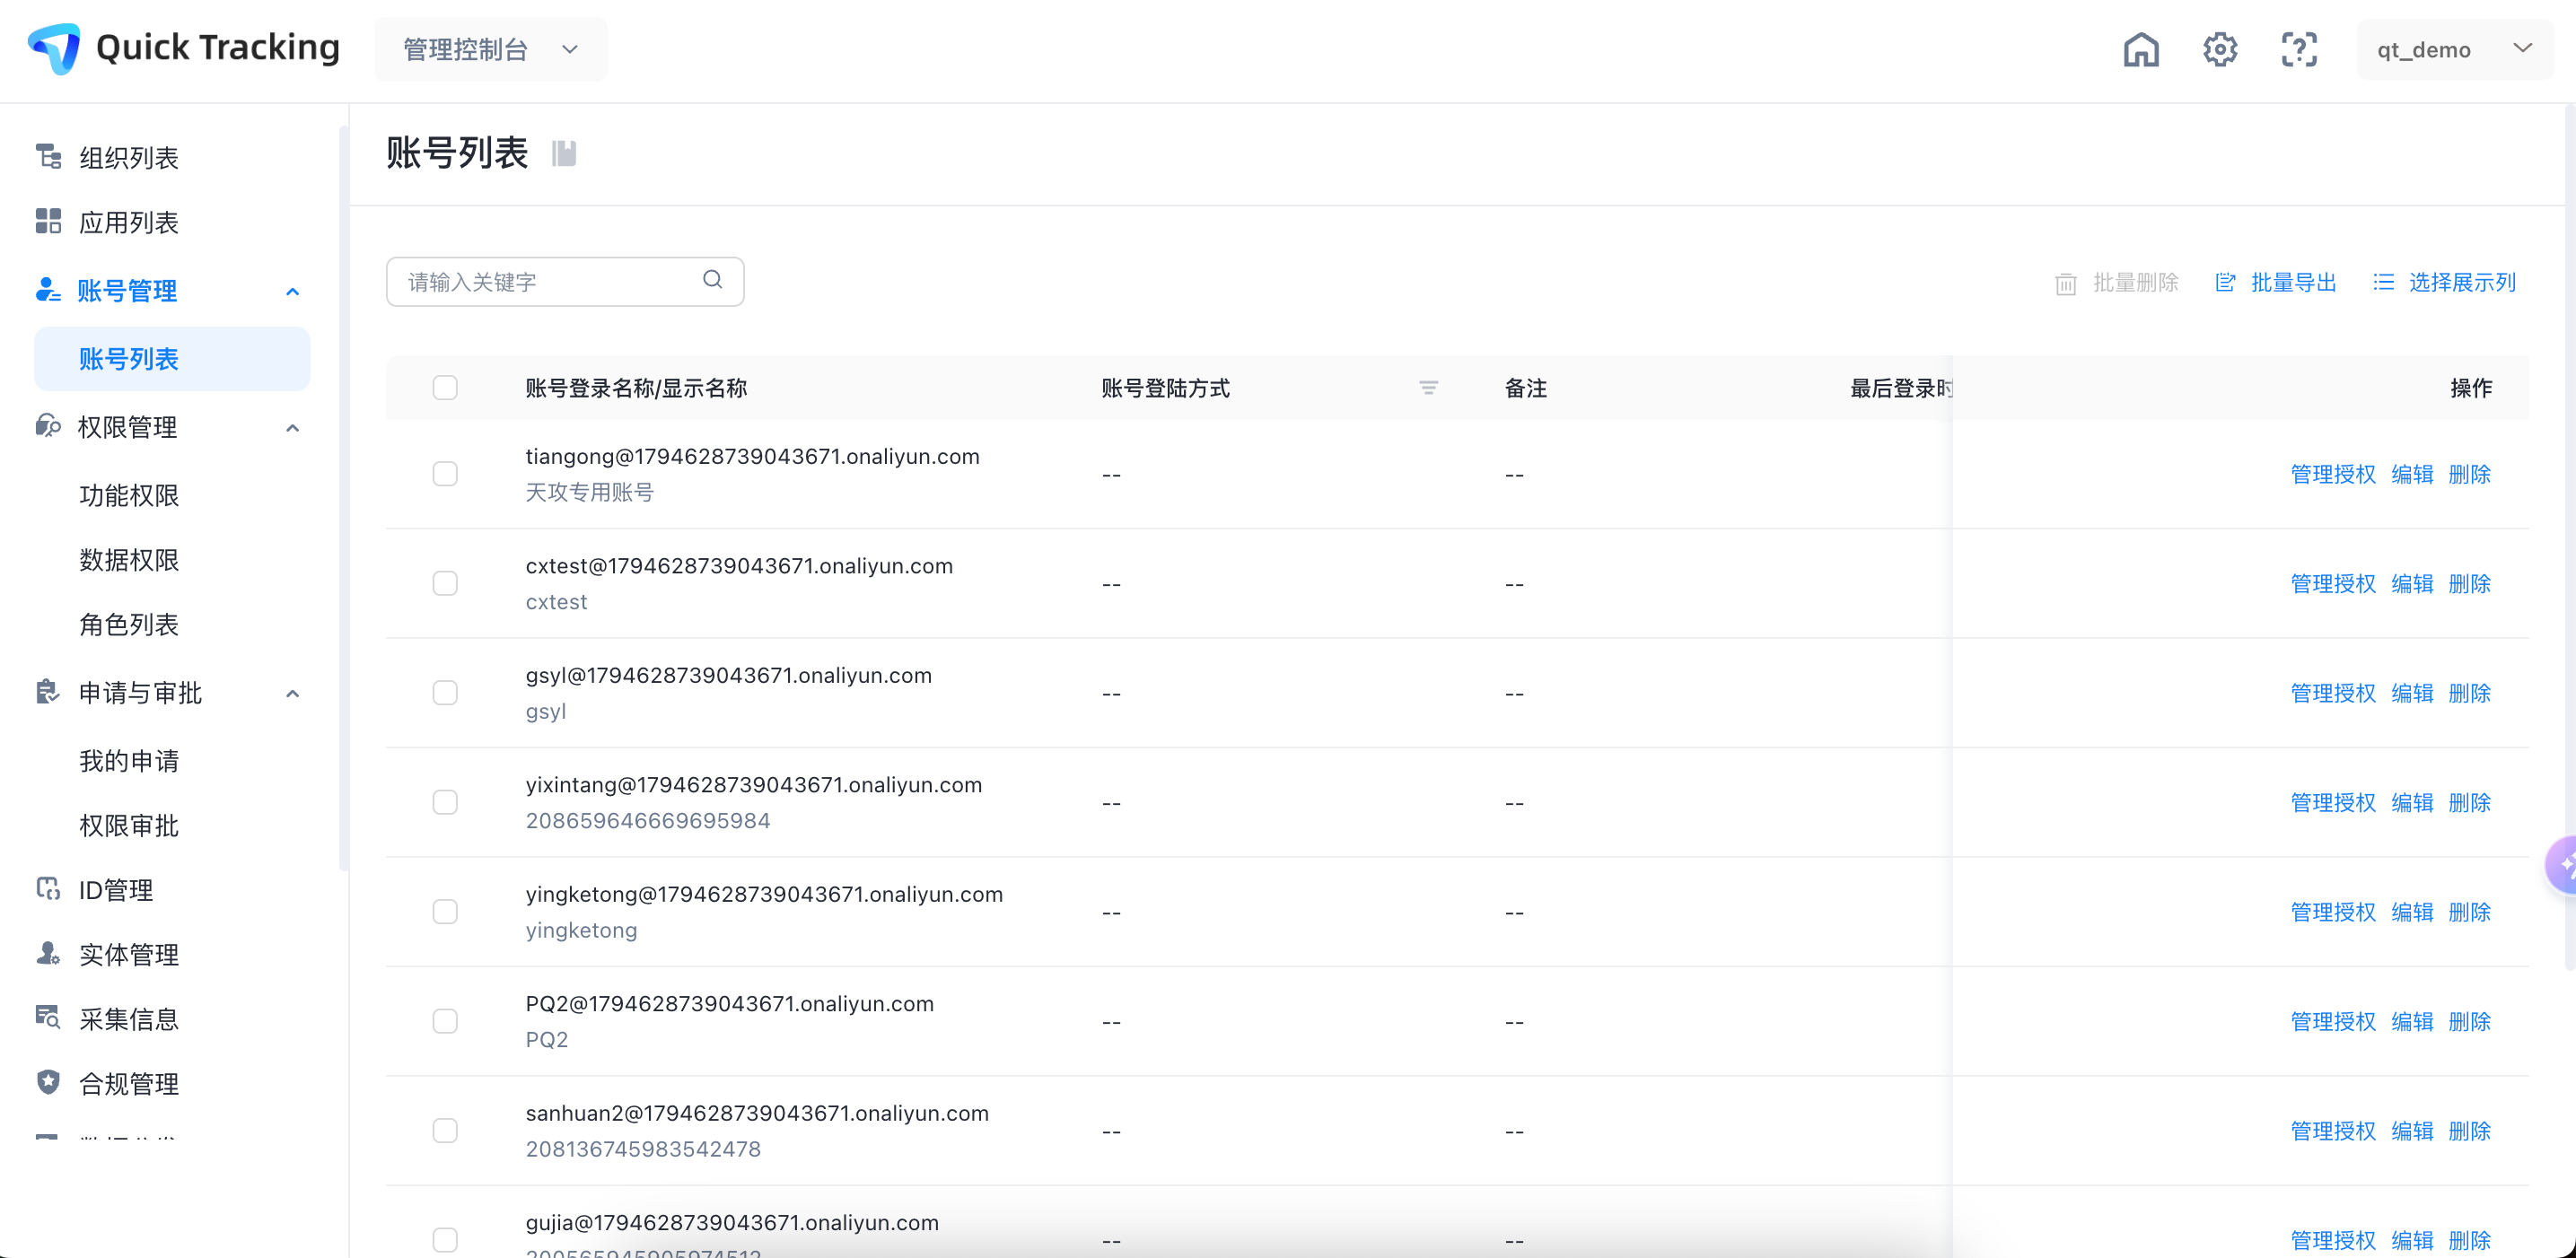Collapse the 账号管理 section chevron
This screenshot has width=2576, height=1258.
[x=292, y=292]
